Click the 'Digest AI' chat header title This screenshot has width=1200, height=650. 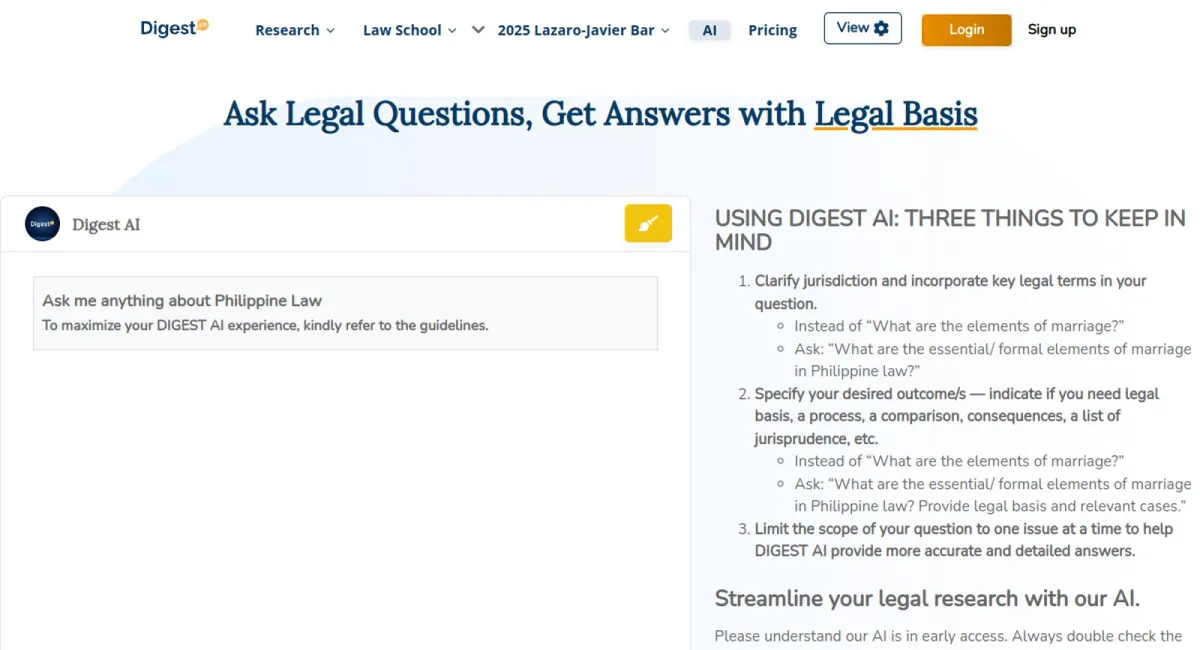tap(106, 225)
